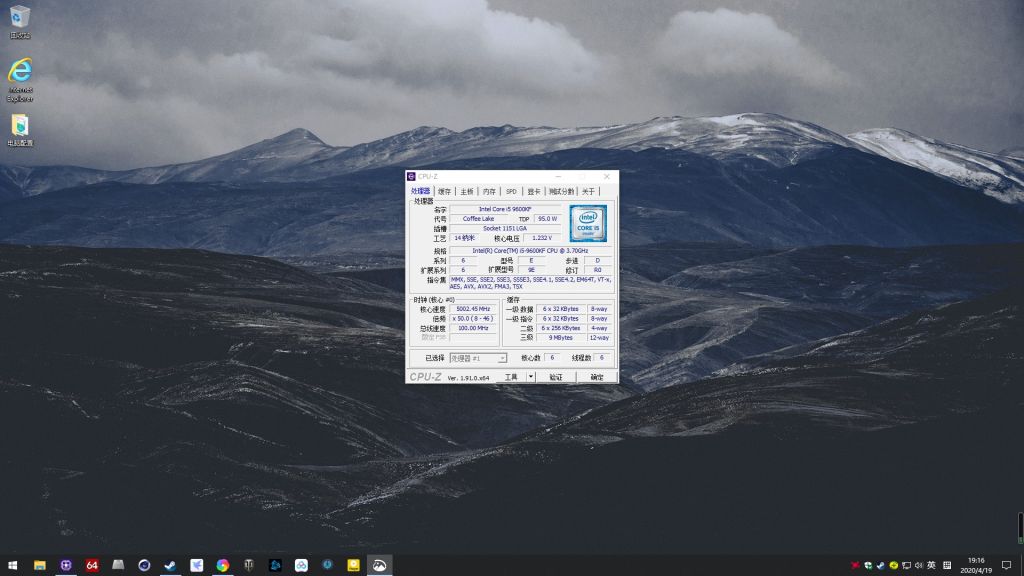Open the Windows Start menu

point(14,565)
